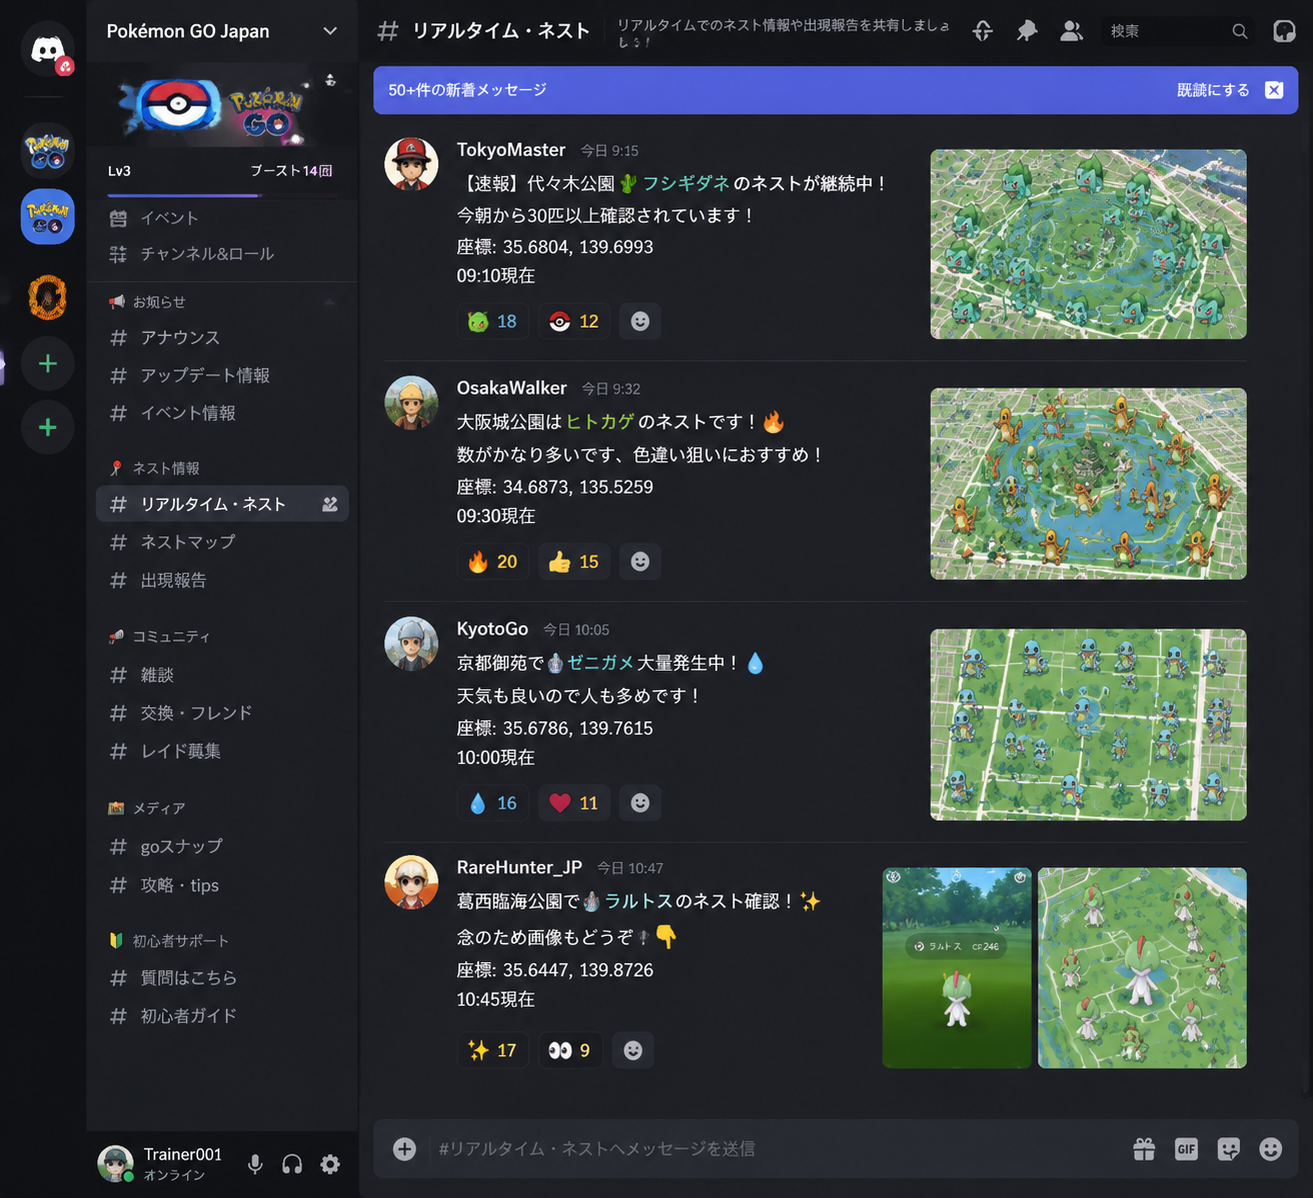Toggle the water drop 16 reaction

(x=492, y=803)
